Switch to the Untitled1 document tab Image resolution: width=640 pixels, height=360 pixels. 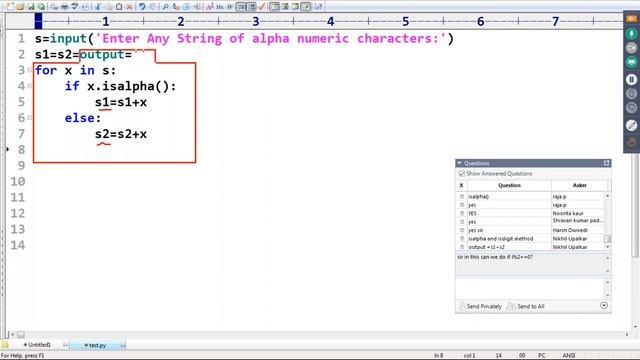point(39,345)
